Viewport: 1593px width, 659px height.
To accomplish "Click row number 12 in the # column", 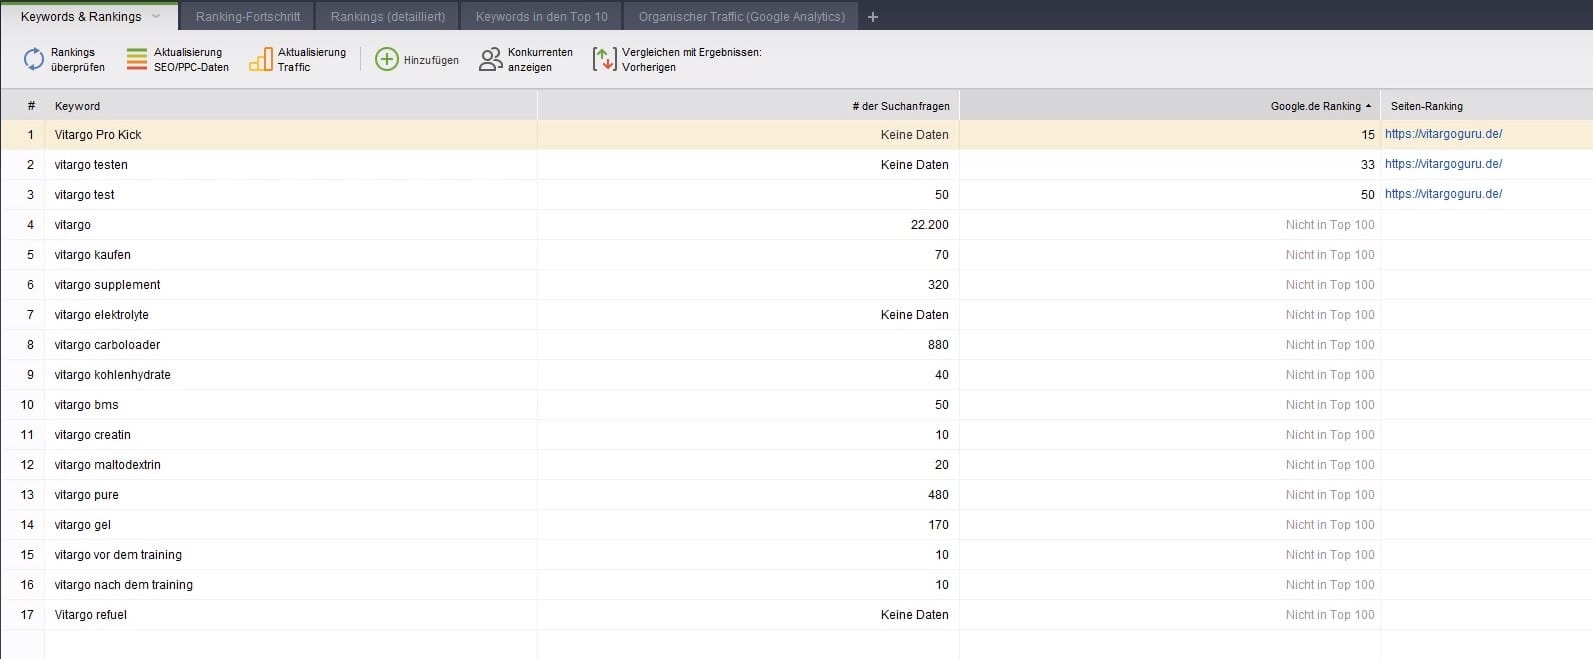I will point(27,465).
